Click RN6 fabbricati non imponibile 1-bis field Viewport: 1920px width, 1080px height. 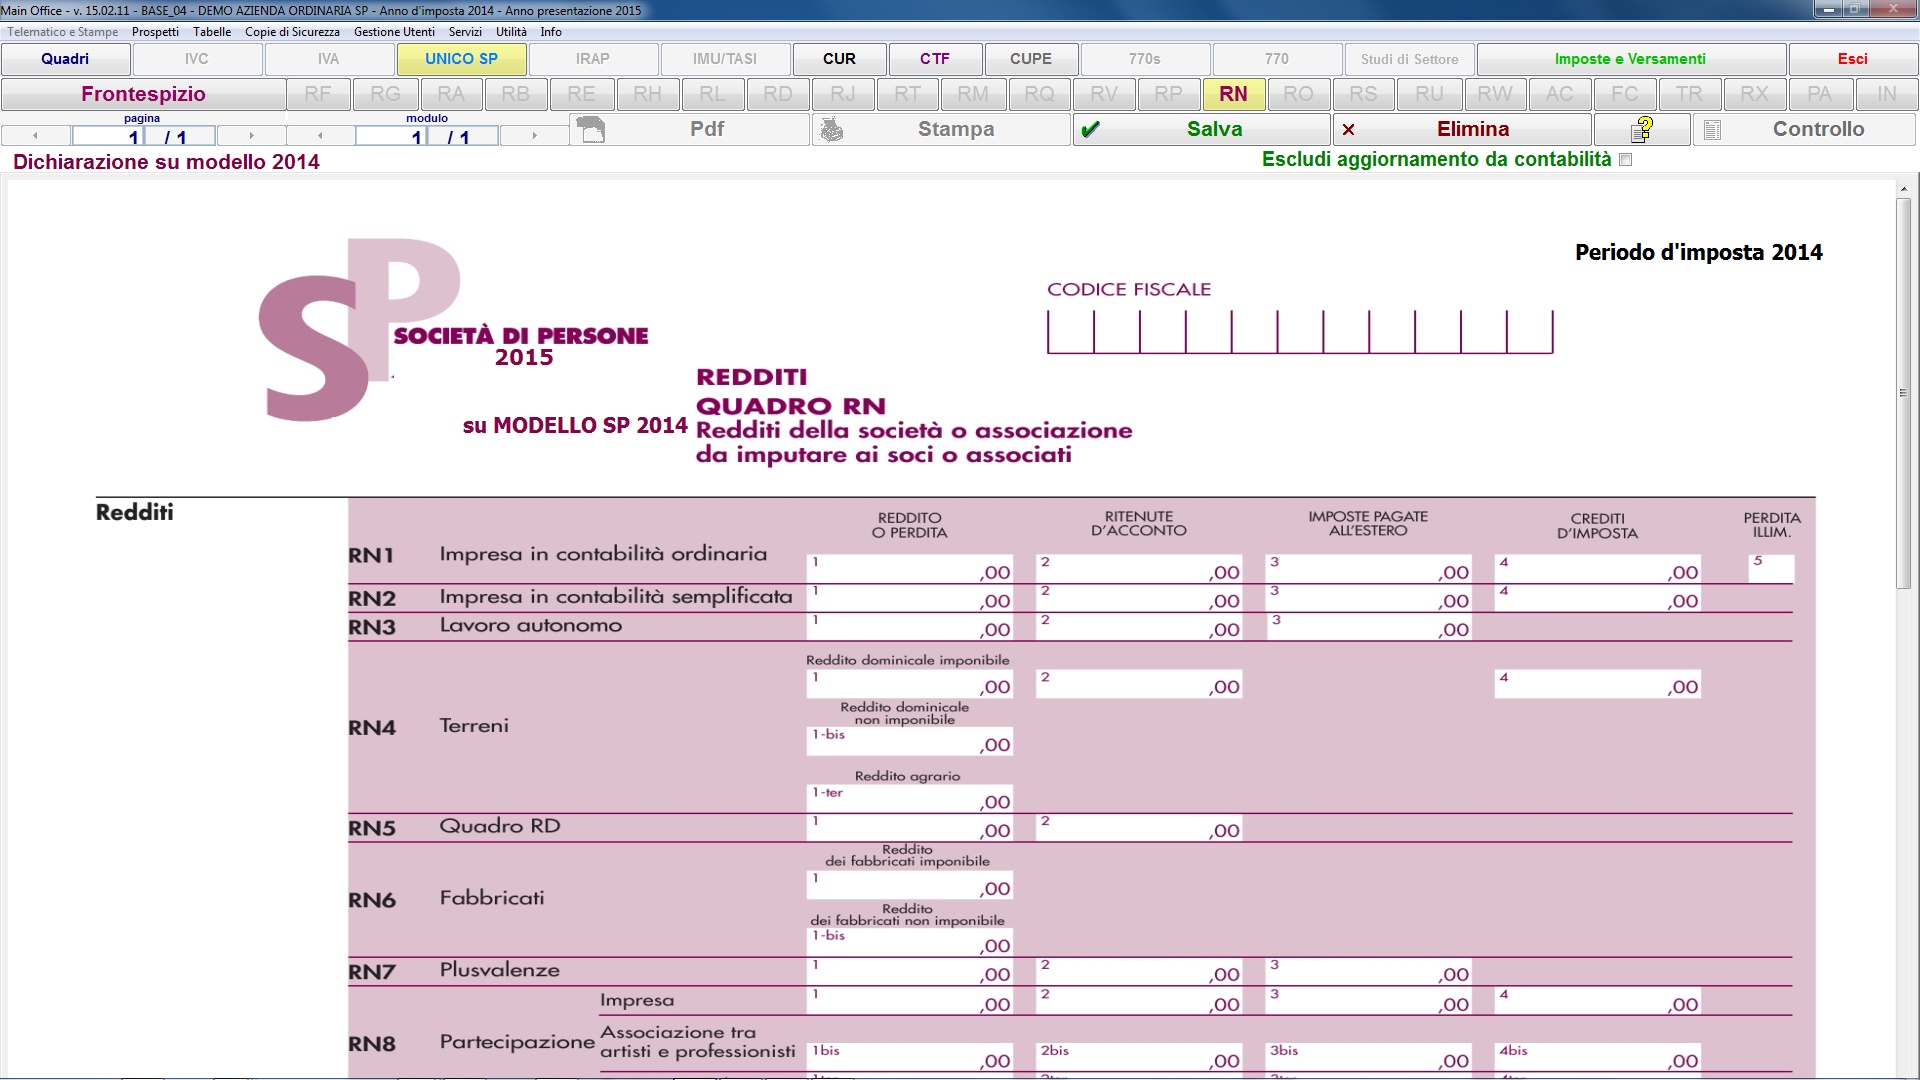910,942
